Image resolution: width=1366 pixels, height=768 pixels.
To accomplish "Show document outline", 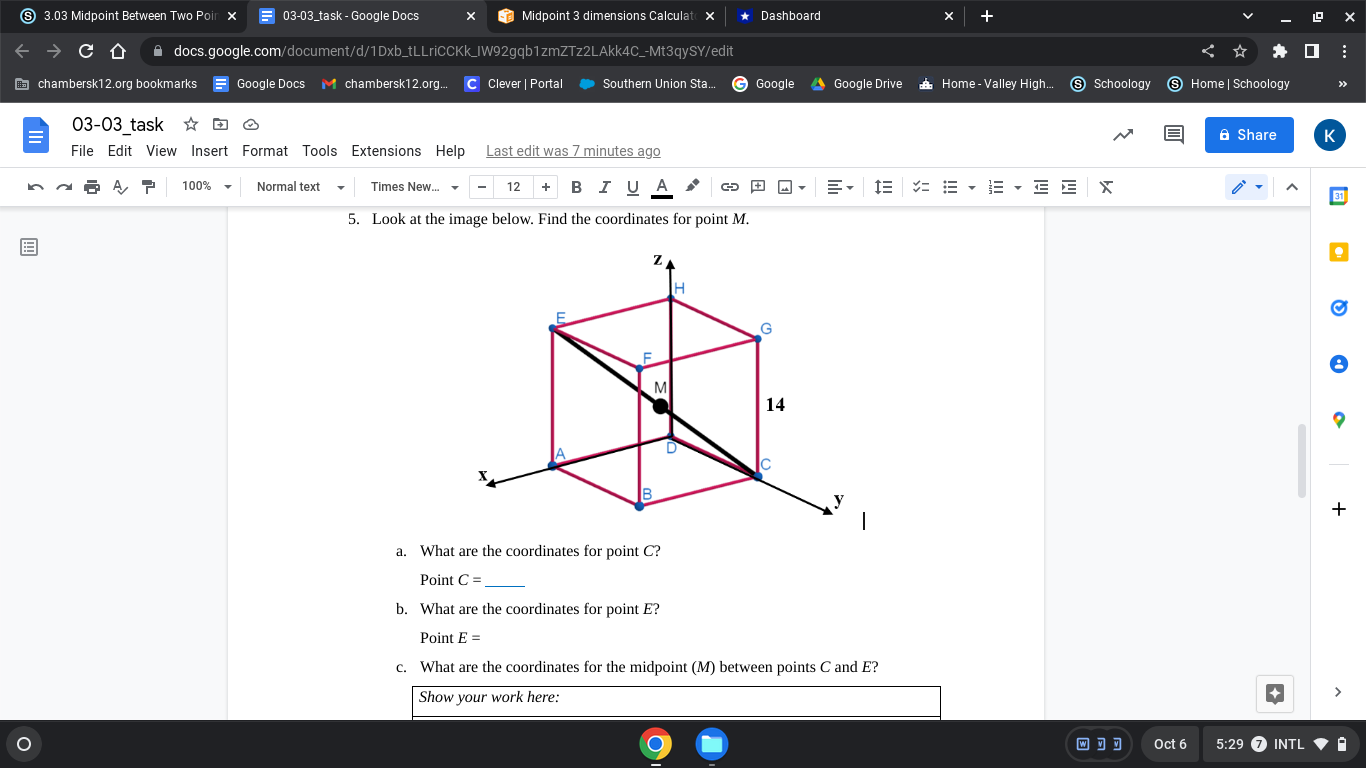I will (29, 245).
